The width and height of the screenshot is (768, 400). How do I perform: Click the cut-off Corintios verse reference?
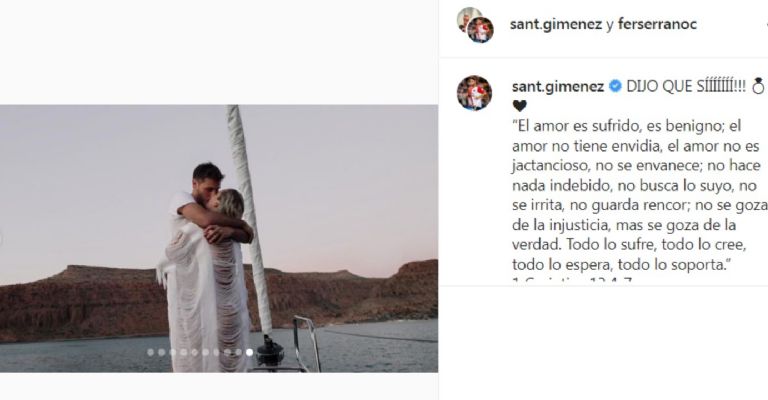coord(572,281)
